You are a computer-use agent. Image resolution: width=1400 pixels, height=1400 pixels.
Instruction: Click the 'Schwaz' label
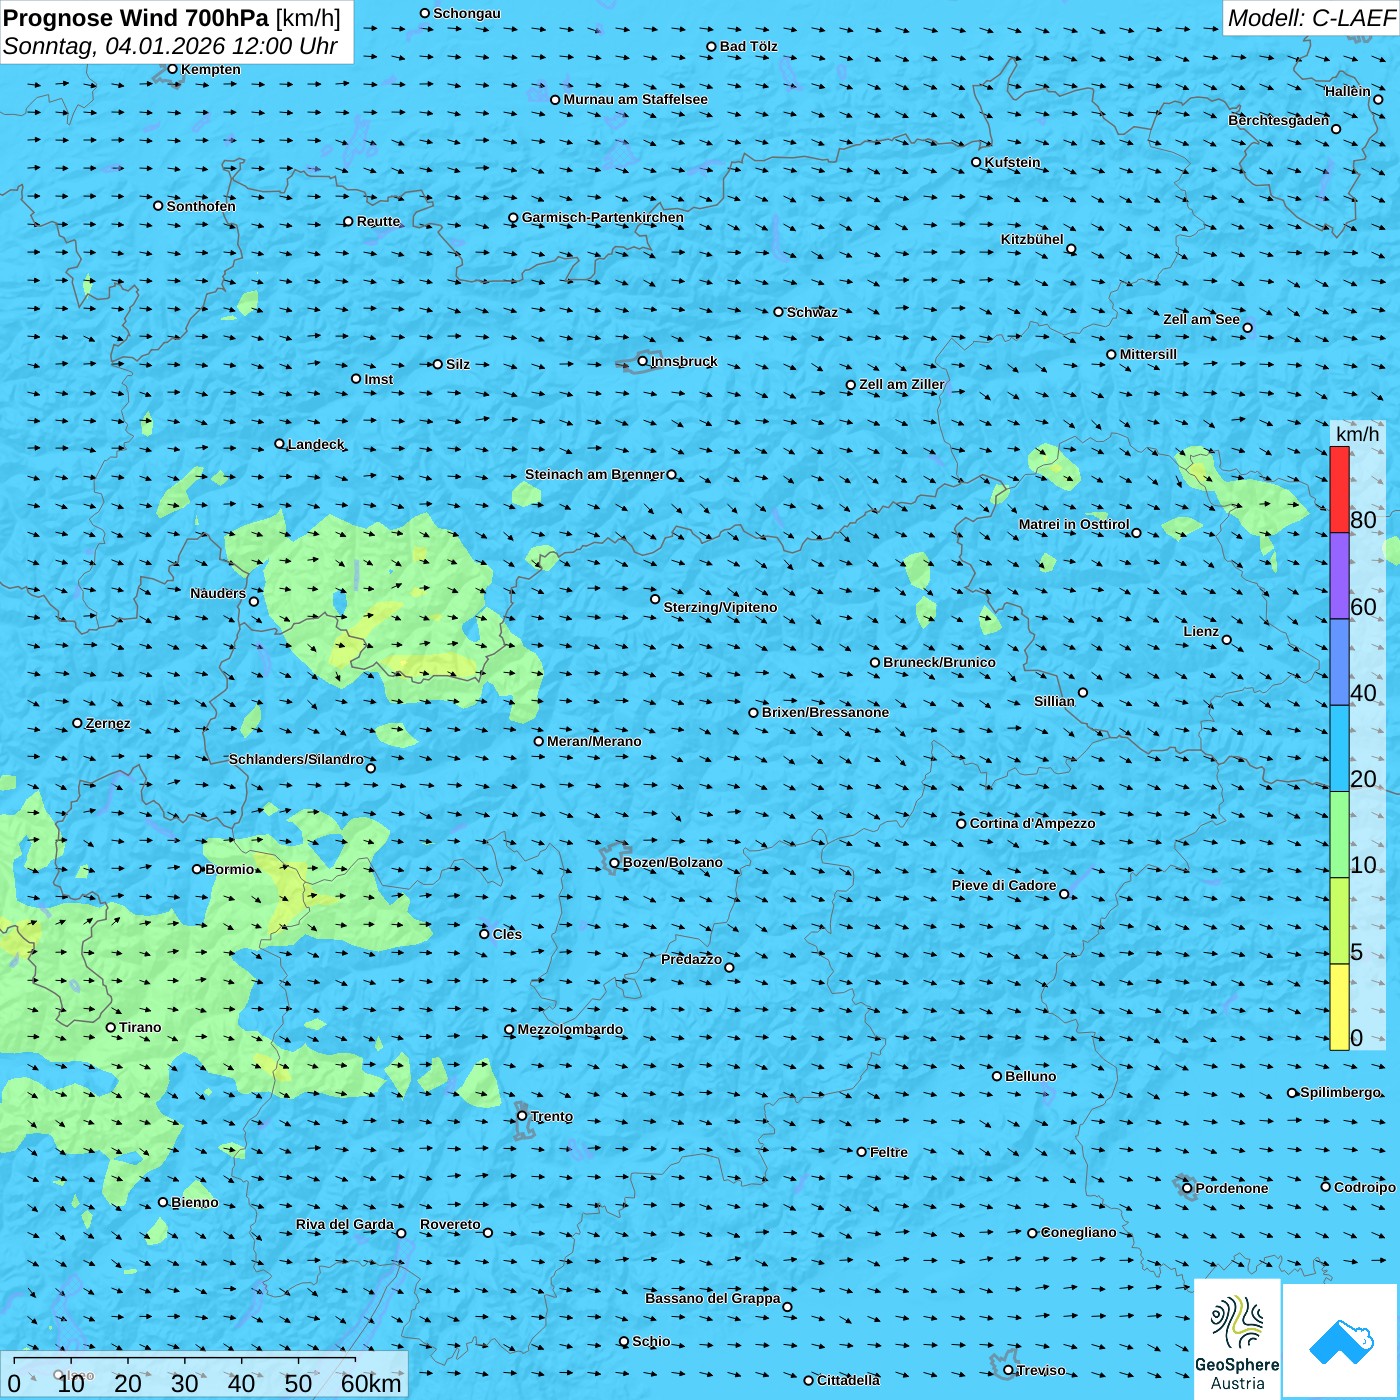coord(812,312)
